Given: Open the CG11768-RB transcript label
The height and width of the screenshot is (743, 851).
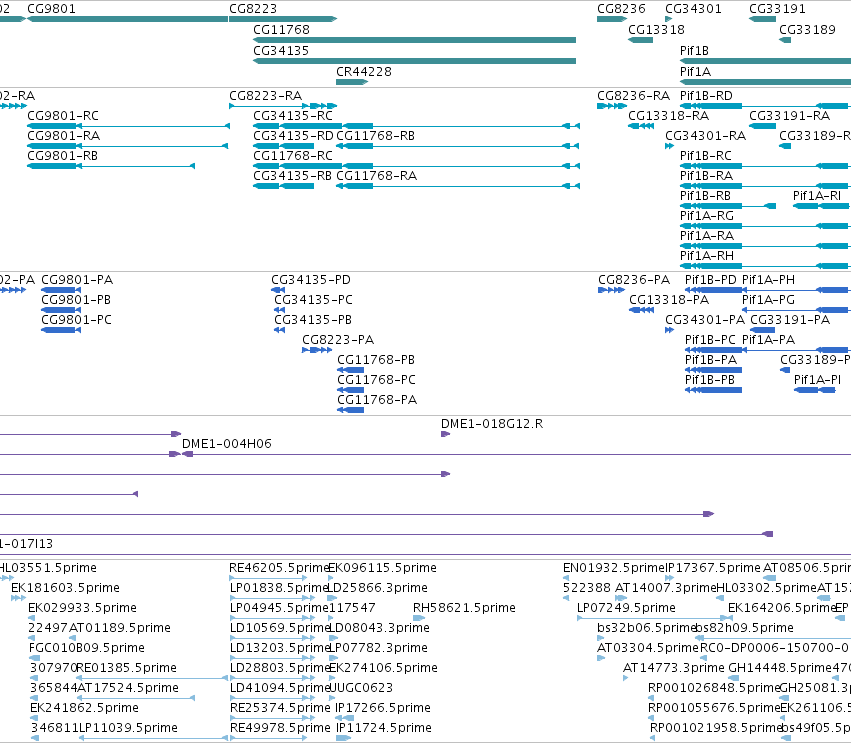Looking at the screenshot, I should [376, 136].
